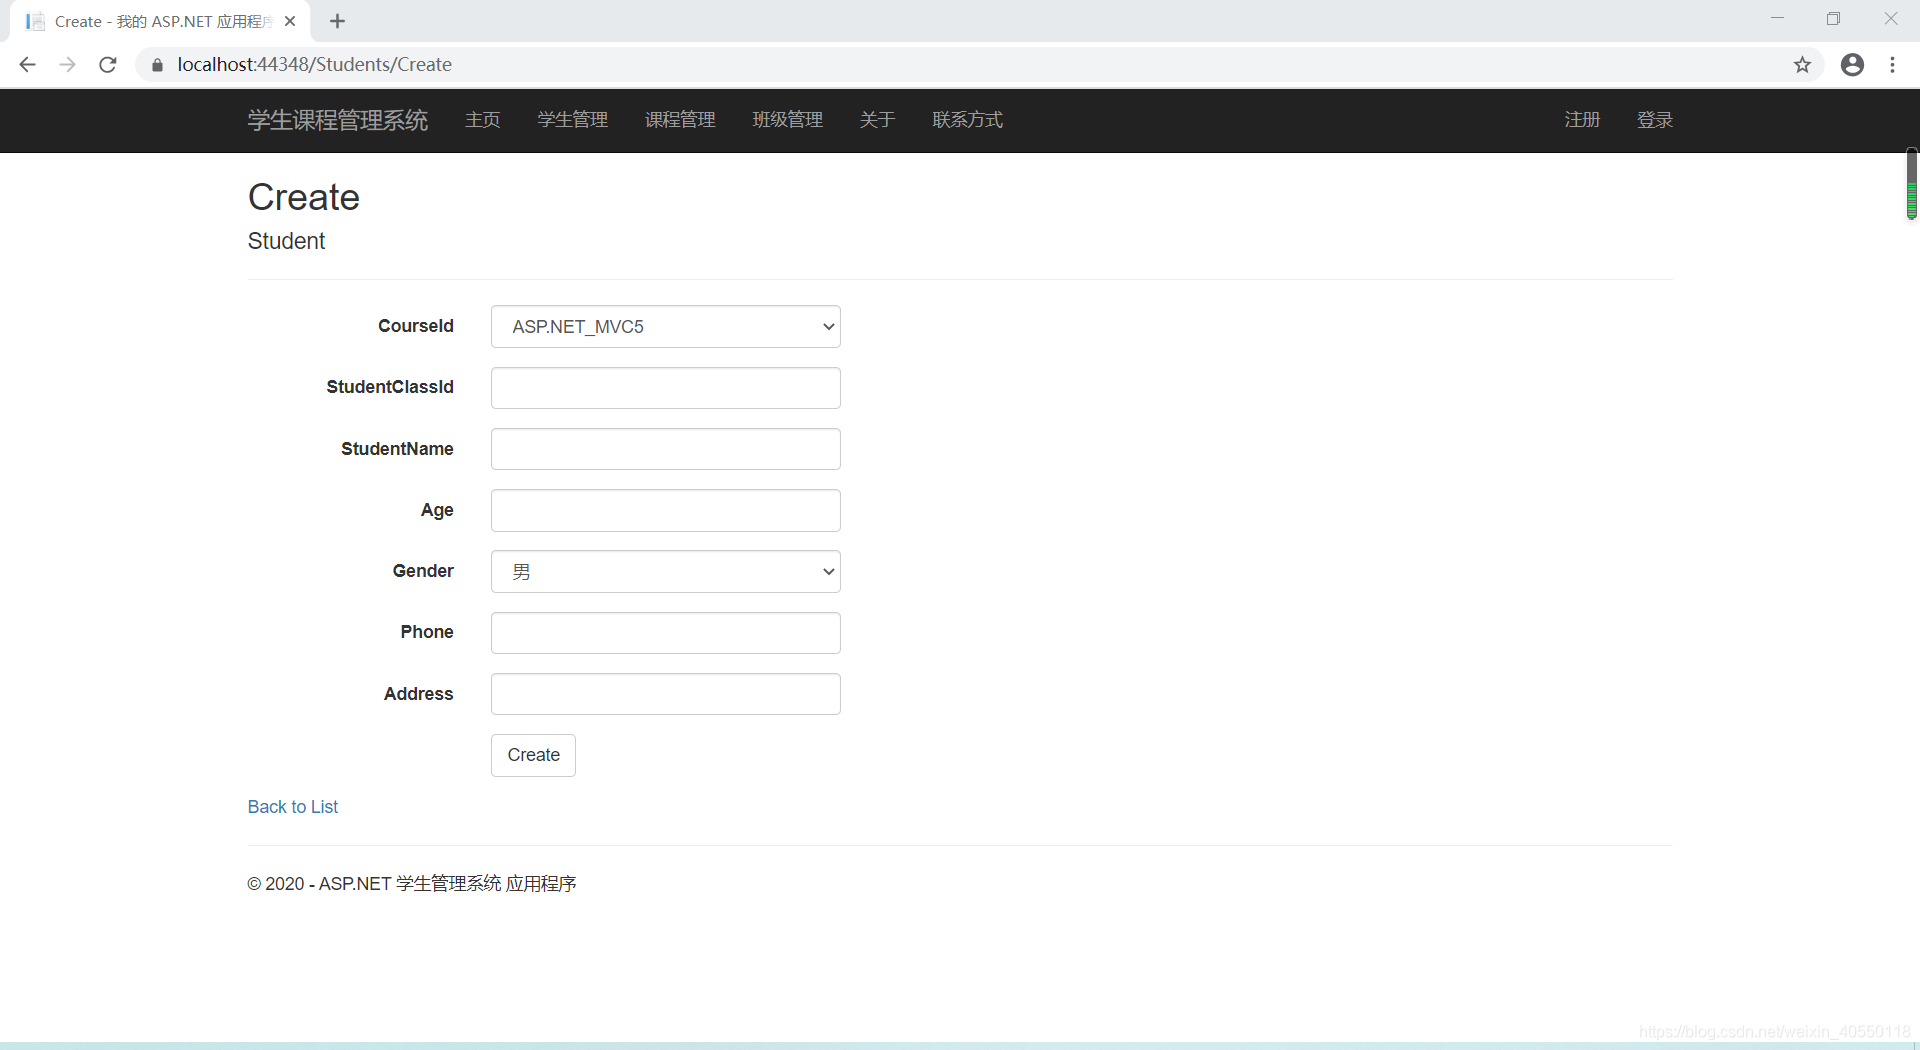Open the Chrome three-dot menu
The image size is (1920, 1050).
tap(1892, 65)
